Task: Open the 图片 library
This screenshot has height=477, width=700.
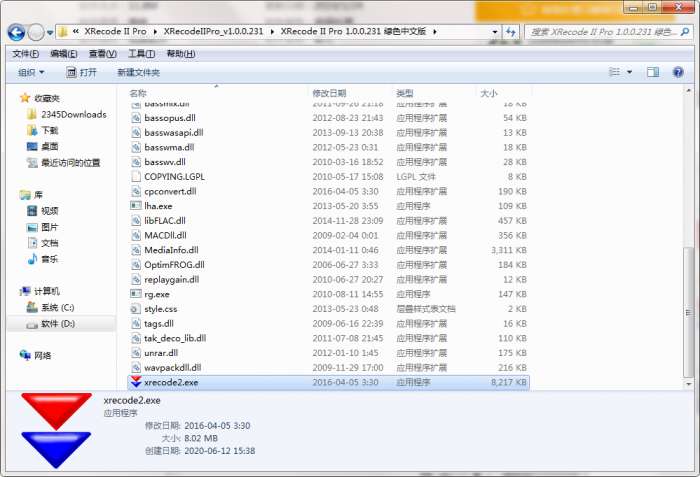Action: point(50,227)
